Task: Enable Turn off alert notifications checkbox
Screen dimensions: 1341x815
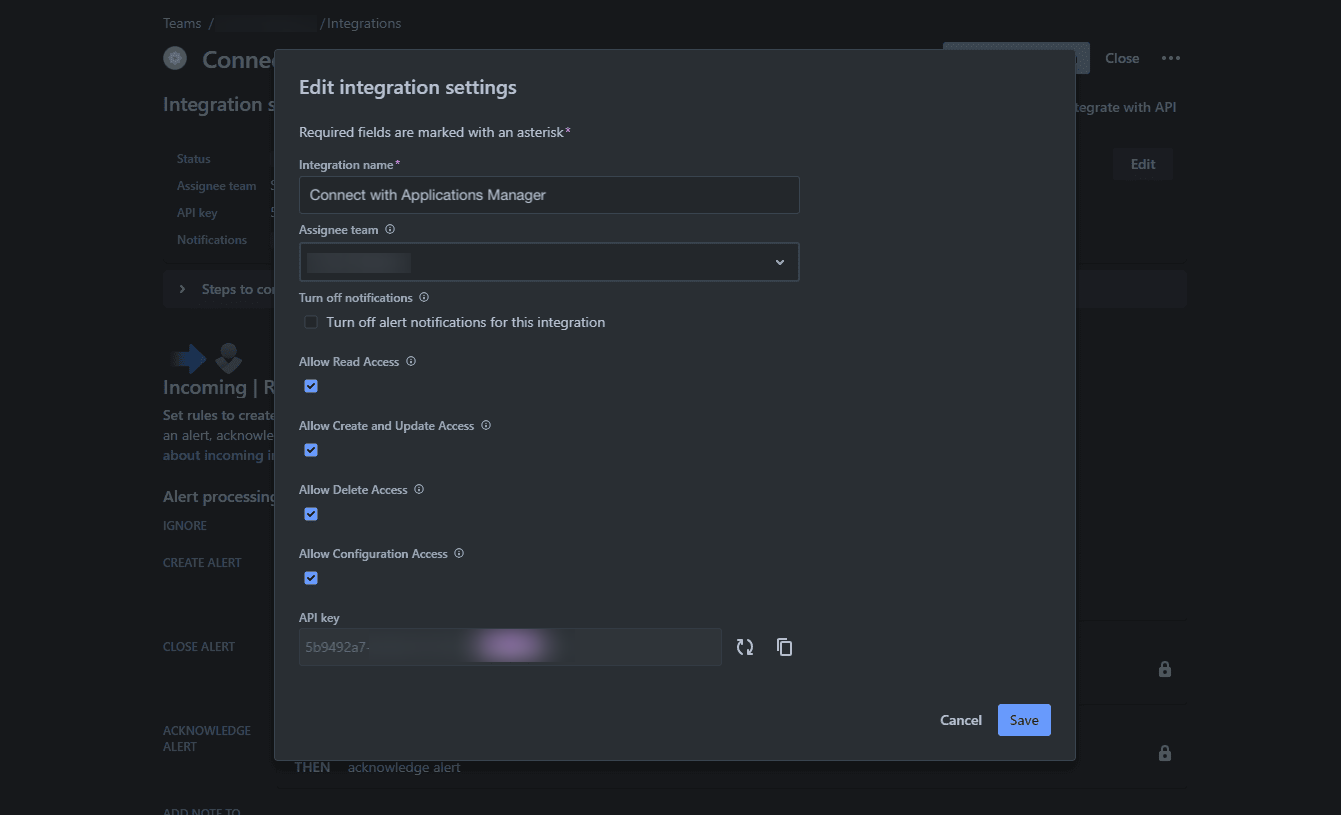Action: (311, 322)
